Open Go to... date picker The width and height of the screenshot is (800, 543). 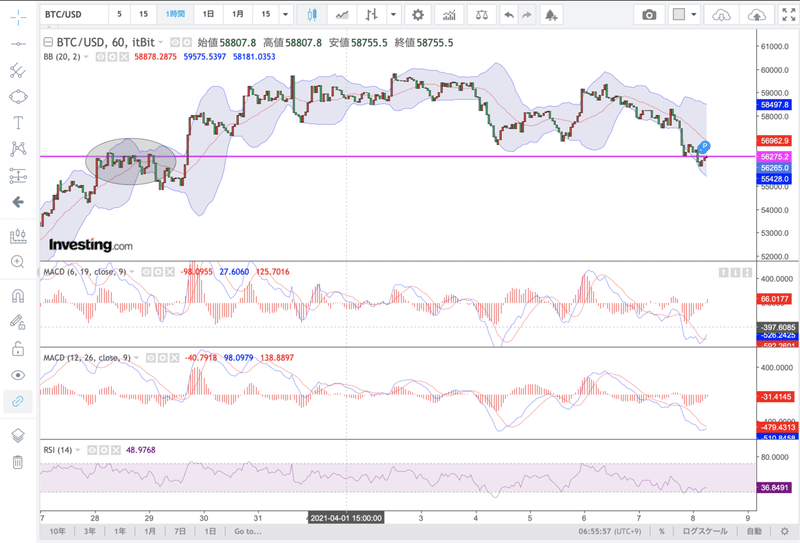point(248,531)
